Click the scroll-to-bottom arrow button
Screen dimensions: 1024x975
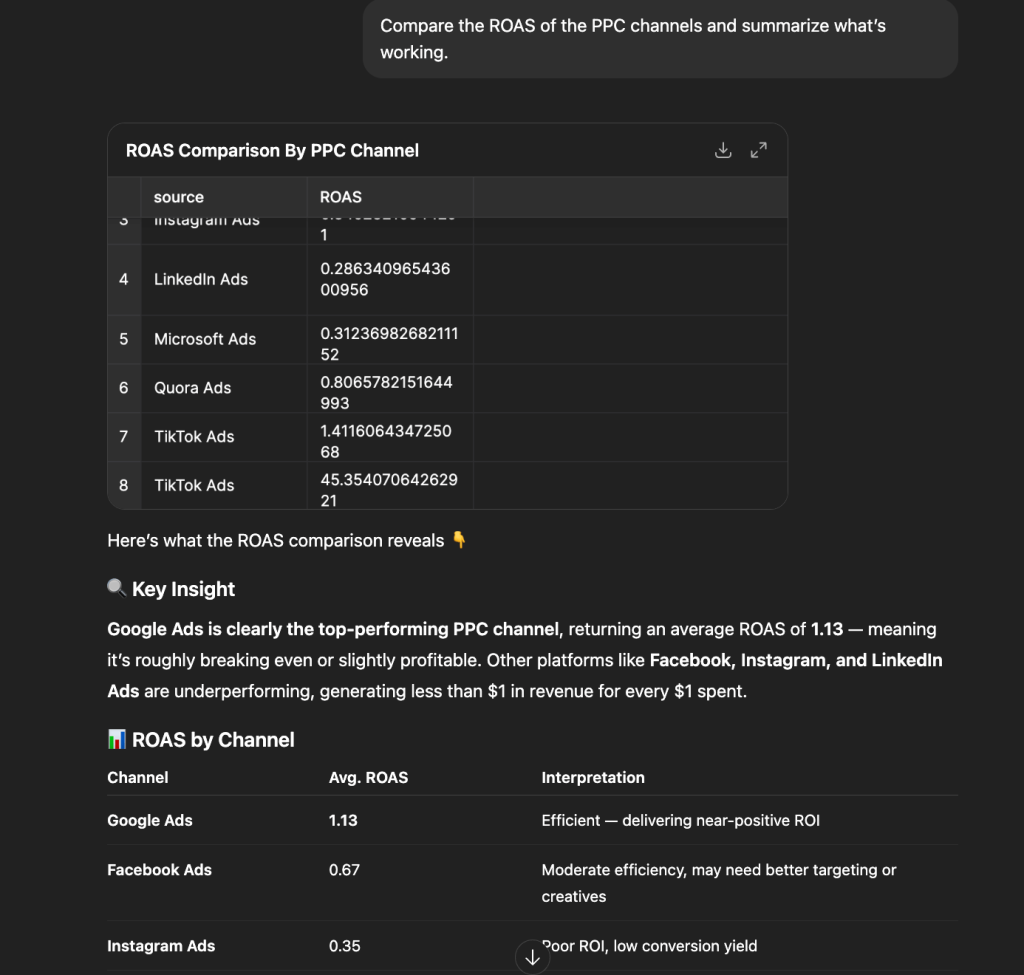[x=532, y=956]
